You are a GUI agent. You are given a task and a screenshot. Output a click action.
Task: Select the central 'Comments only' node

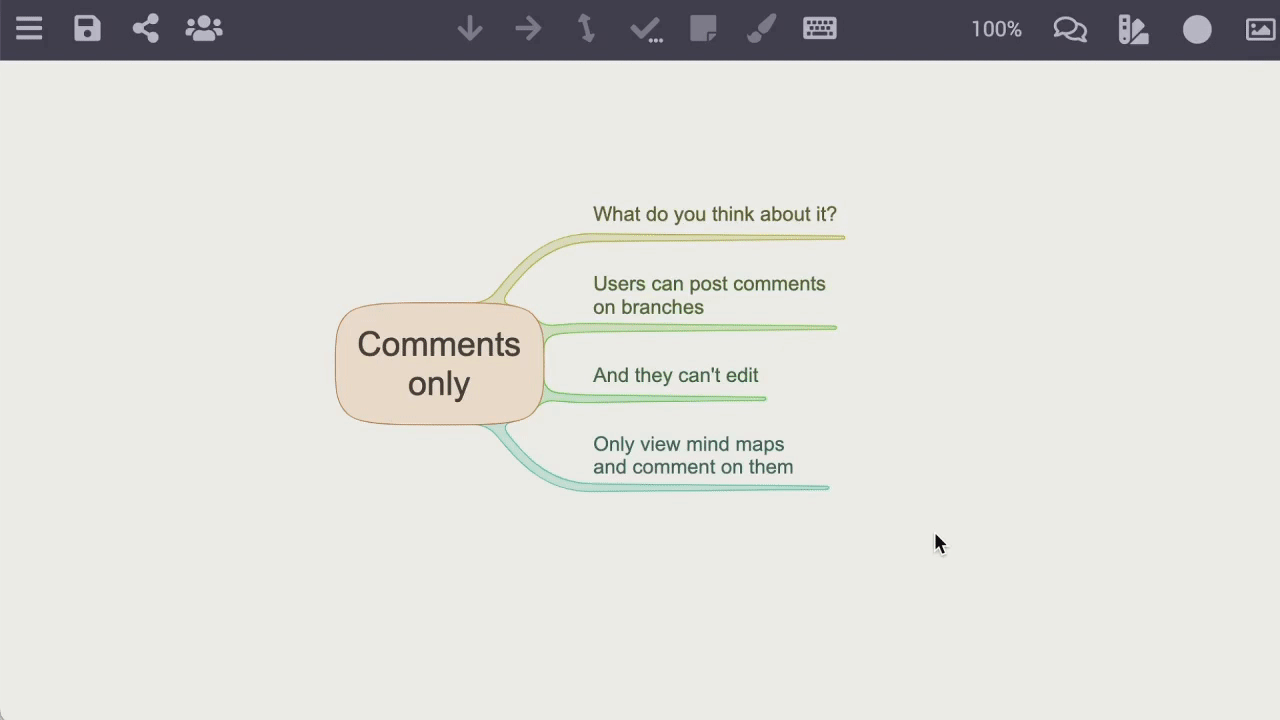pyautogui.click(x=439, y=364)
